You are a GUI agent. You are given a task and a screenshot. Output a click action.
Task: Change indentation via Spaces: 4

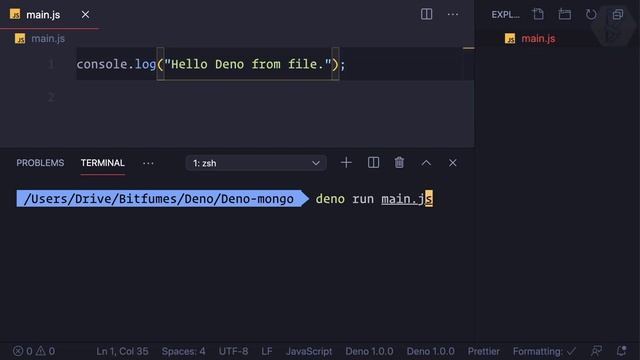tap(183, 351)
